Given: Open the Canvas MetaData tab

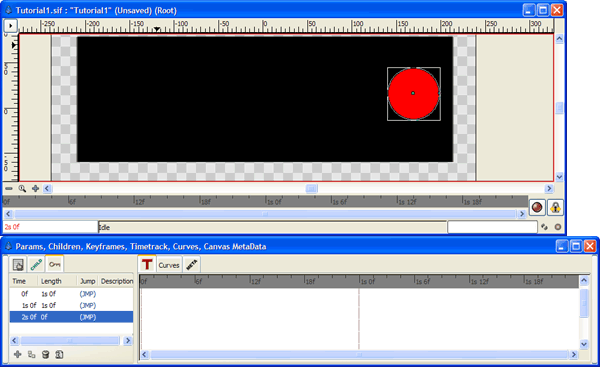Looking at the screenshot, I should 192,265.
